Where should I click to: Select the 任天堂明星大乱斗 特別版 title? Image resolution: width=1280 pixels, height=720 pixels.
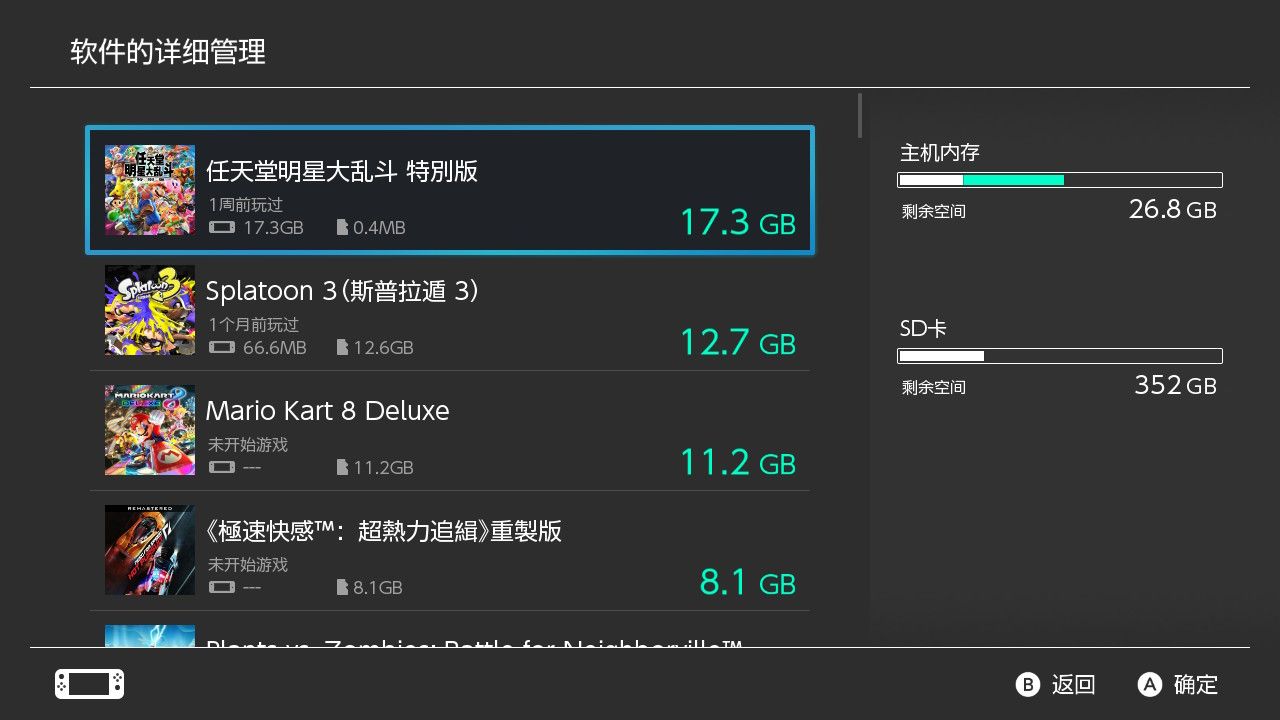pyautogui.click(x=342, y=171)
